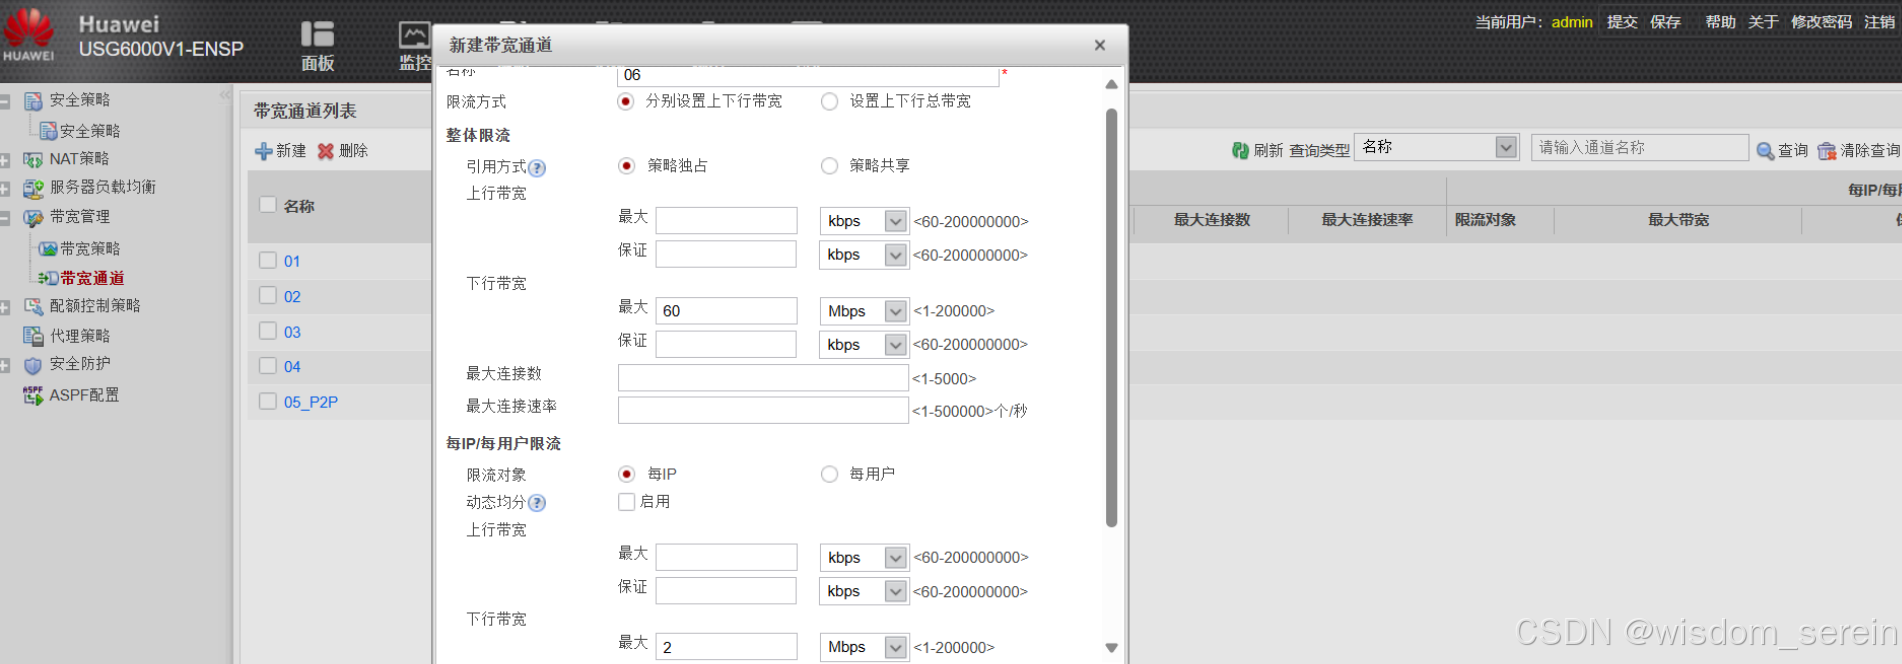Click the 带宽策略 sub-item icon

(x=48, y=248)
